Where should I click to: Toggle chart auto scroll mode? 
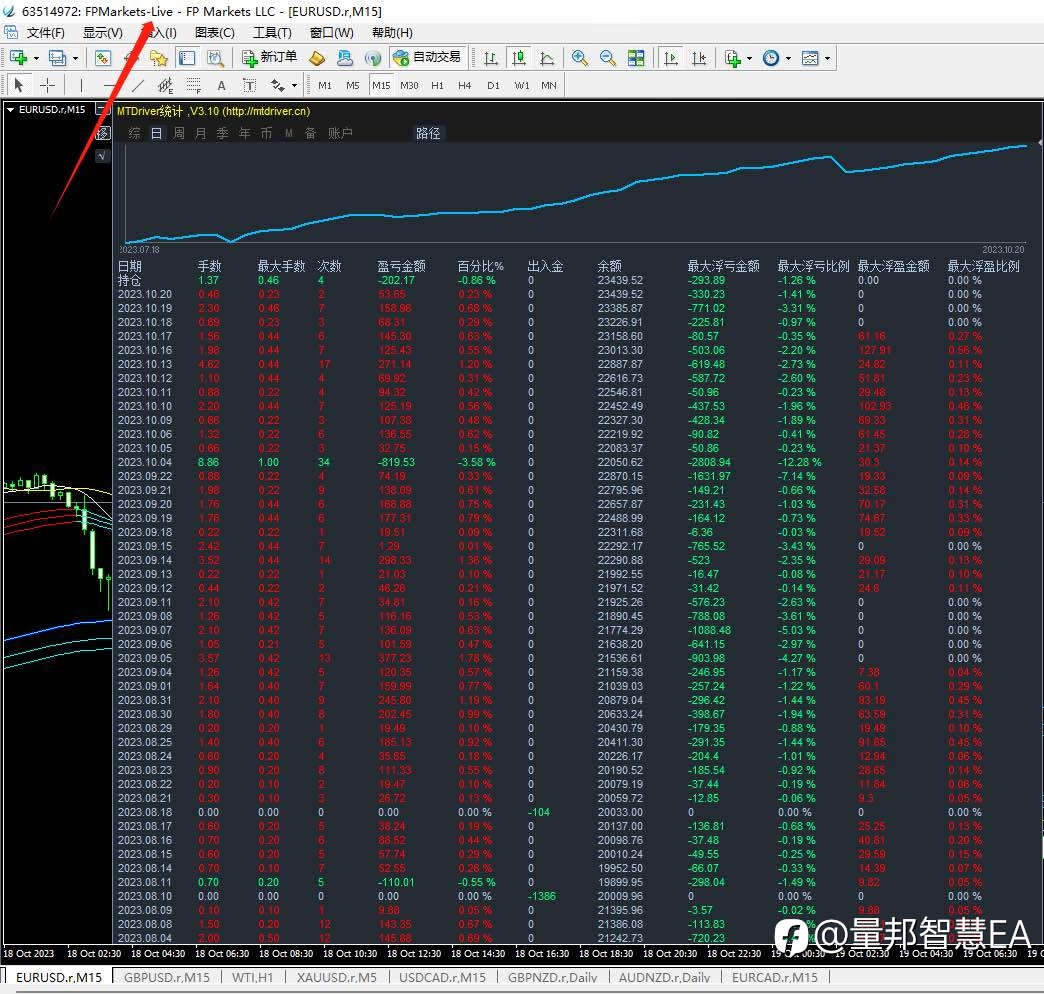click(670, 58)
